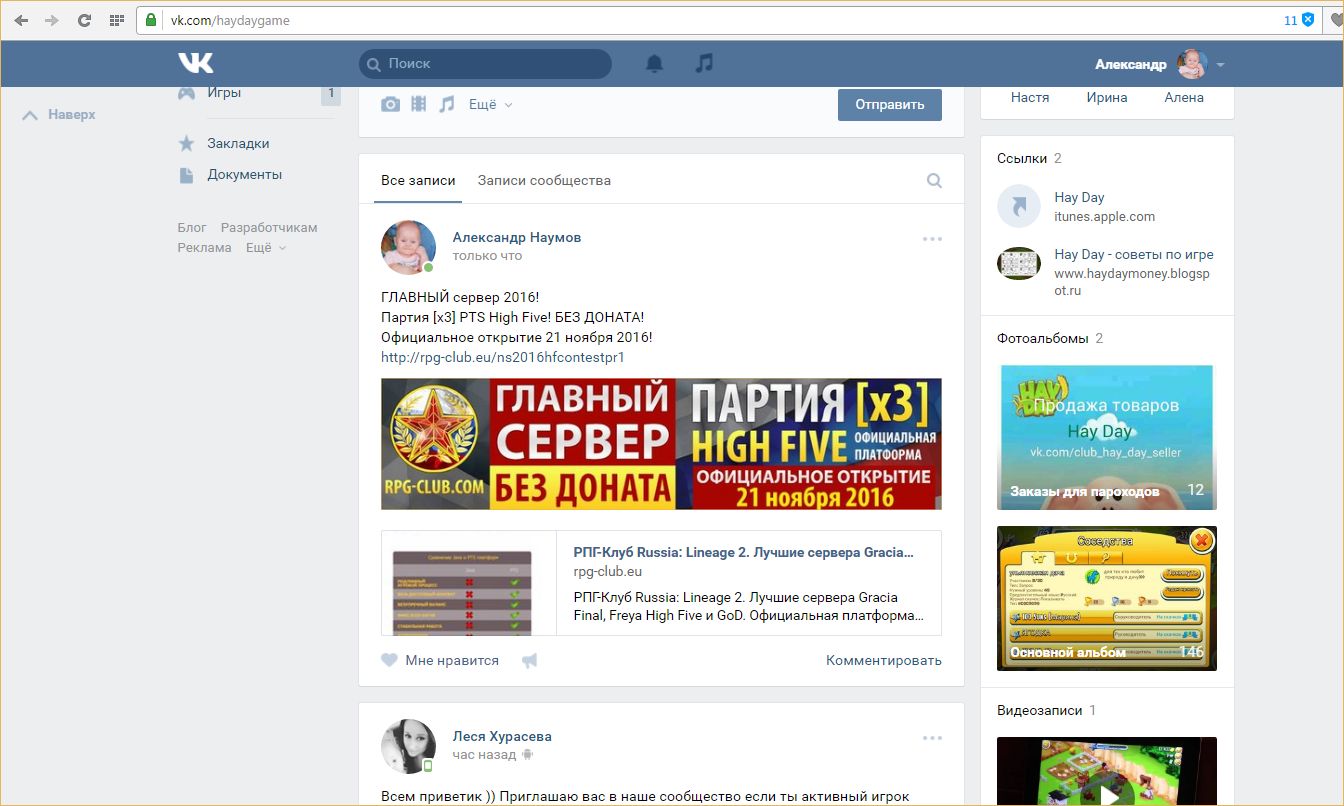Click the heart like icon
This screenshot has height=806, width=1344.
390,660
